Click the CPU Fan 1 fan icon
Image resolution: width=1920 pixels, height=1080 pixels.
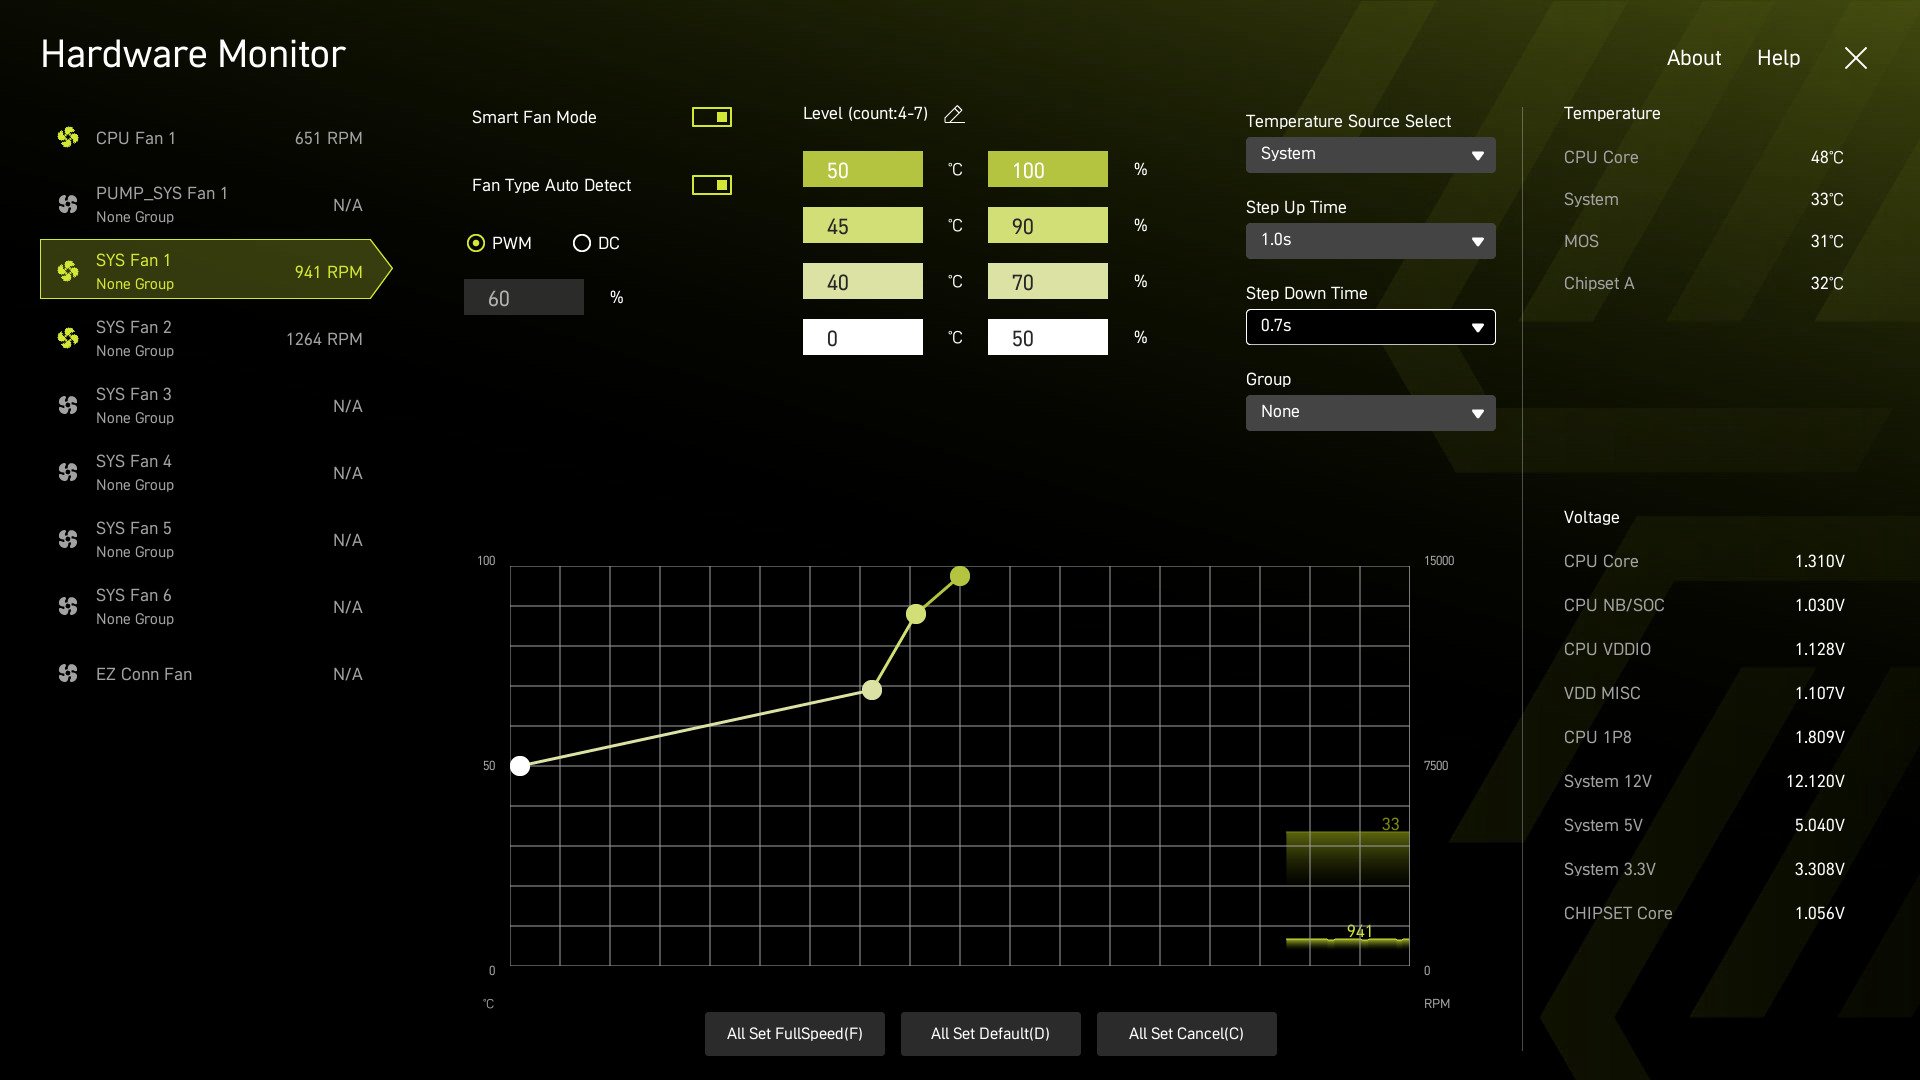click(x=68, y=138)
